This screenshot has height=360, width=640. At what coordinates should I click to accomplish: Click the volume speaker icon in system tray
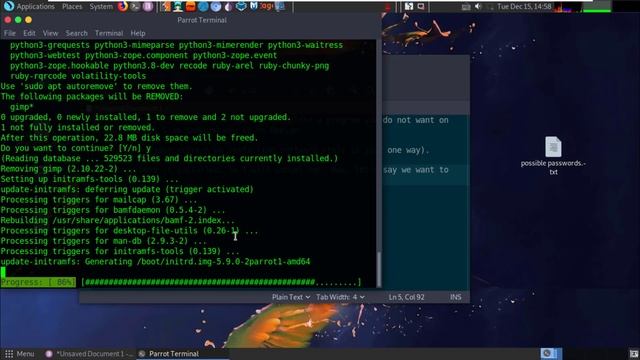click(x=478, y=7)
